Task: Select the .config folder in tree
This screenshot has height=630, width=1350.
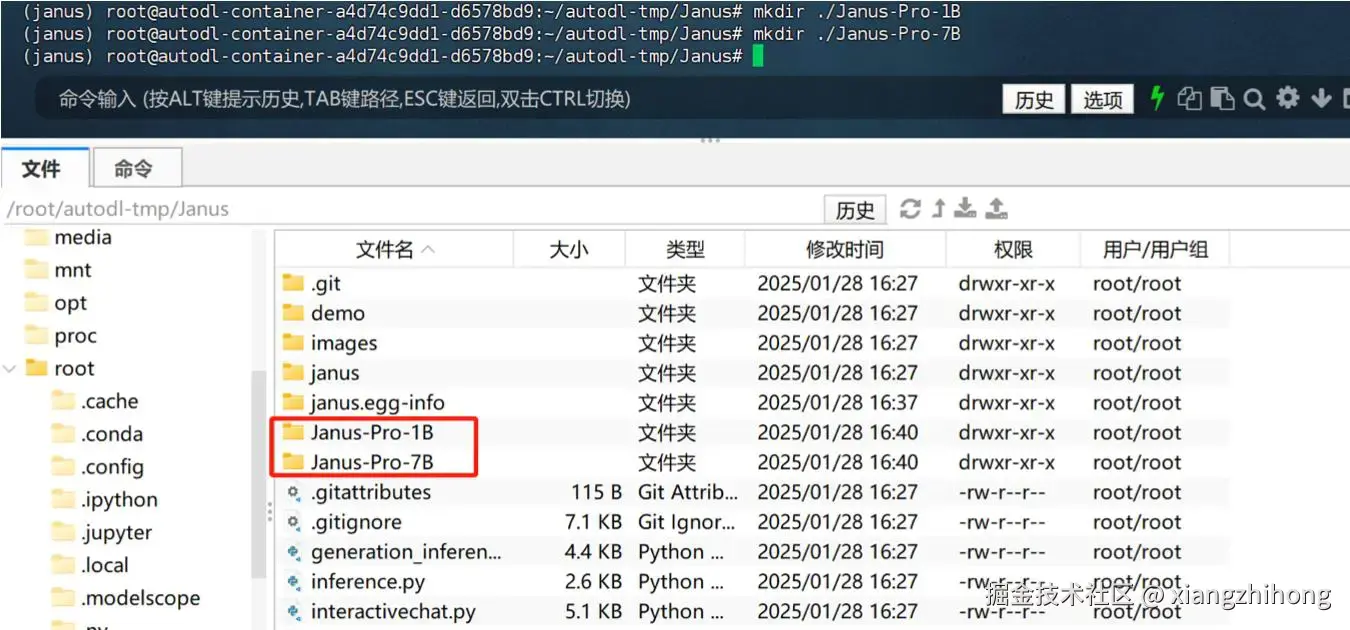Action: [x=112, y=467]
